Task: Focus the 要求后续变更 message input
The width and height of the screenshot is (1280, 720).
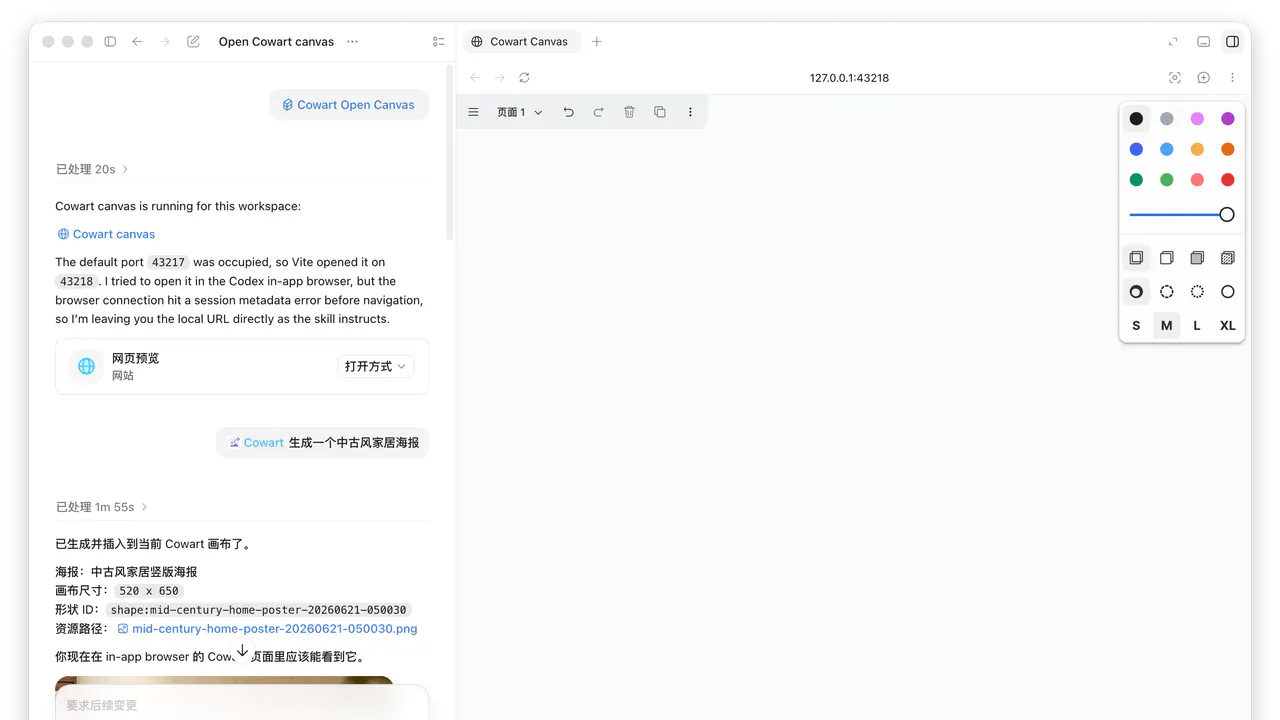Action: [242, 705]
